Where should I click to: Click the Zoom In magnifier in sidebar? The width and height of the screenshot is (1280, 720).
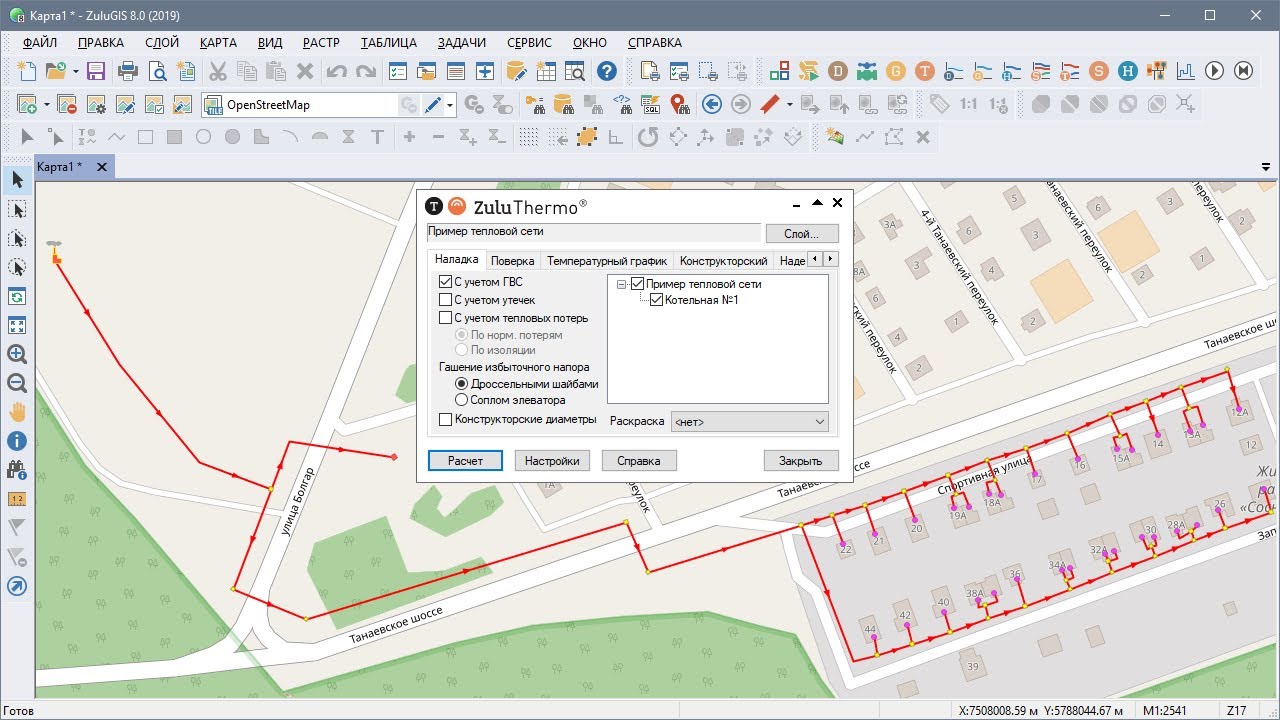17,353
